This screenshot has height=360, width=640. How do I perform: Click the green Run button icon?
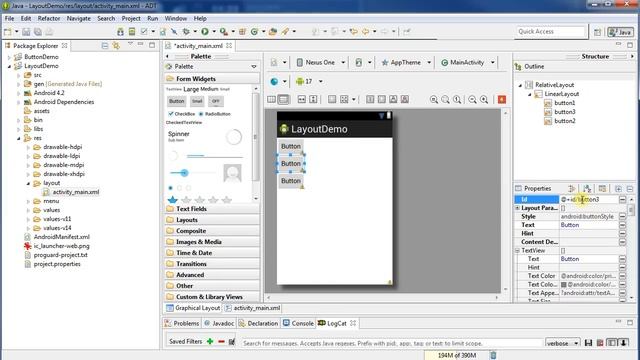click(x=205, y=32)
